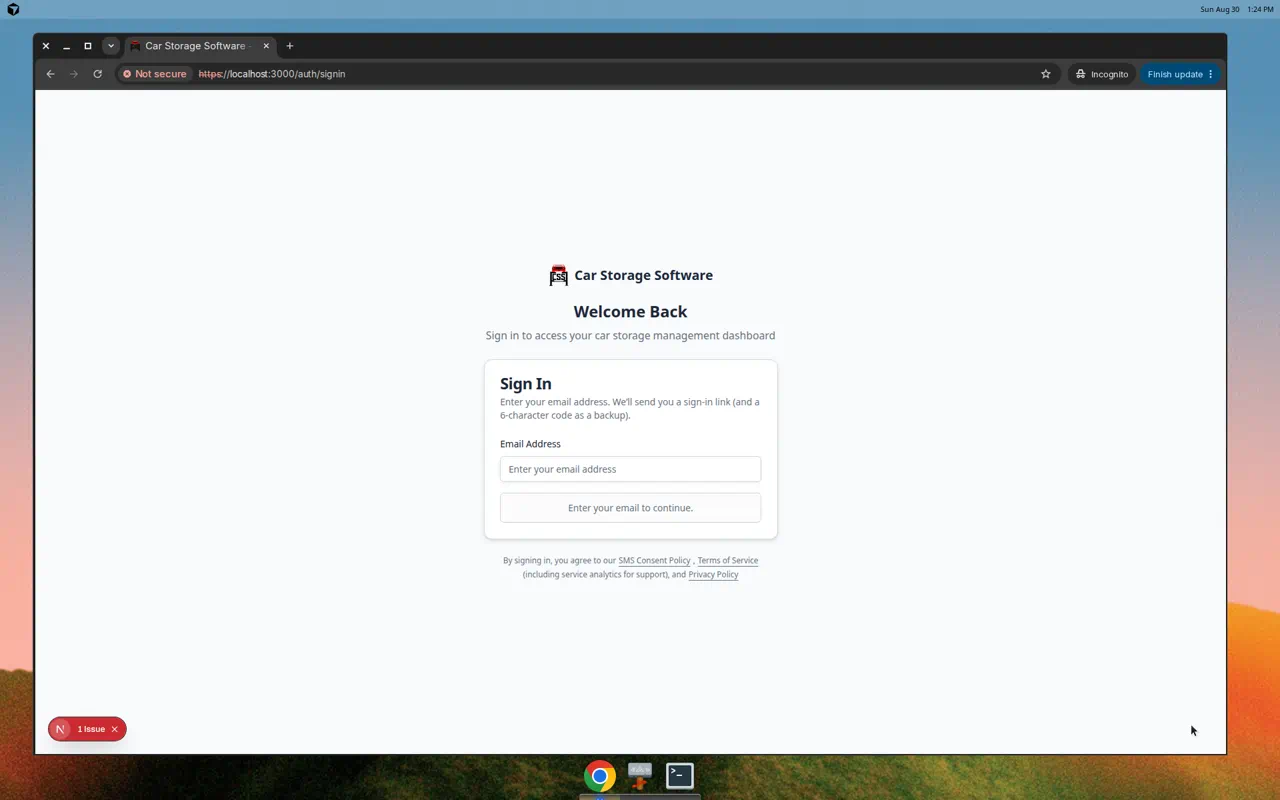
Task: Open the middle dock application icon
Action: pyautogui.click(x=640, y=776)
